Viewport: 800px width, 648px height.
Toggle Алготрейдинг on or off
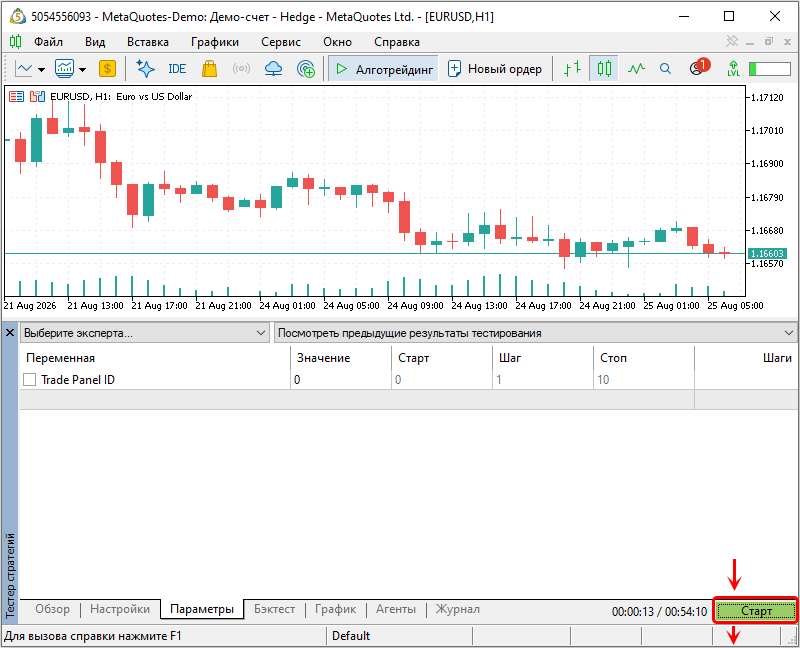[383, 69]
